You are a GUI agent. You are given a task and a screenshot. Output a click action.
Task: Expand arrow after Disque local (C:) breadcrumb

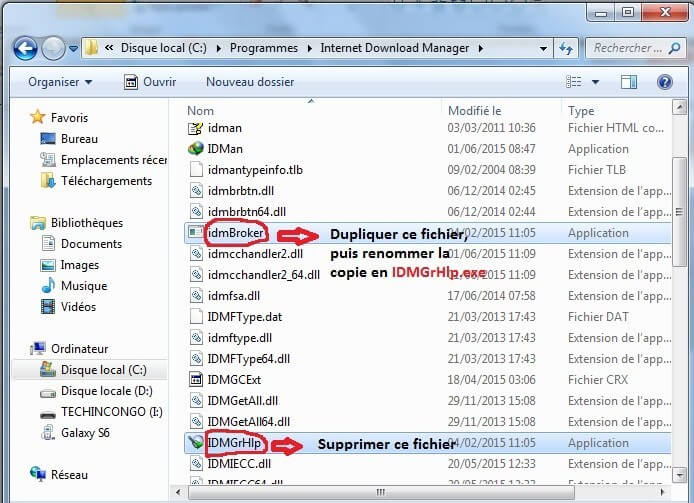[219, 48]
